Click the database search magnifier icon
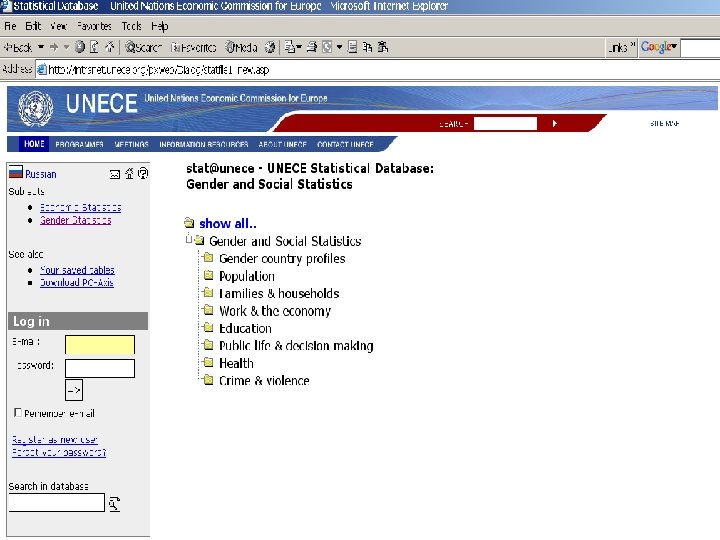720x540 pixels. point(114,504)
